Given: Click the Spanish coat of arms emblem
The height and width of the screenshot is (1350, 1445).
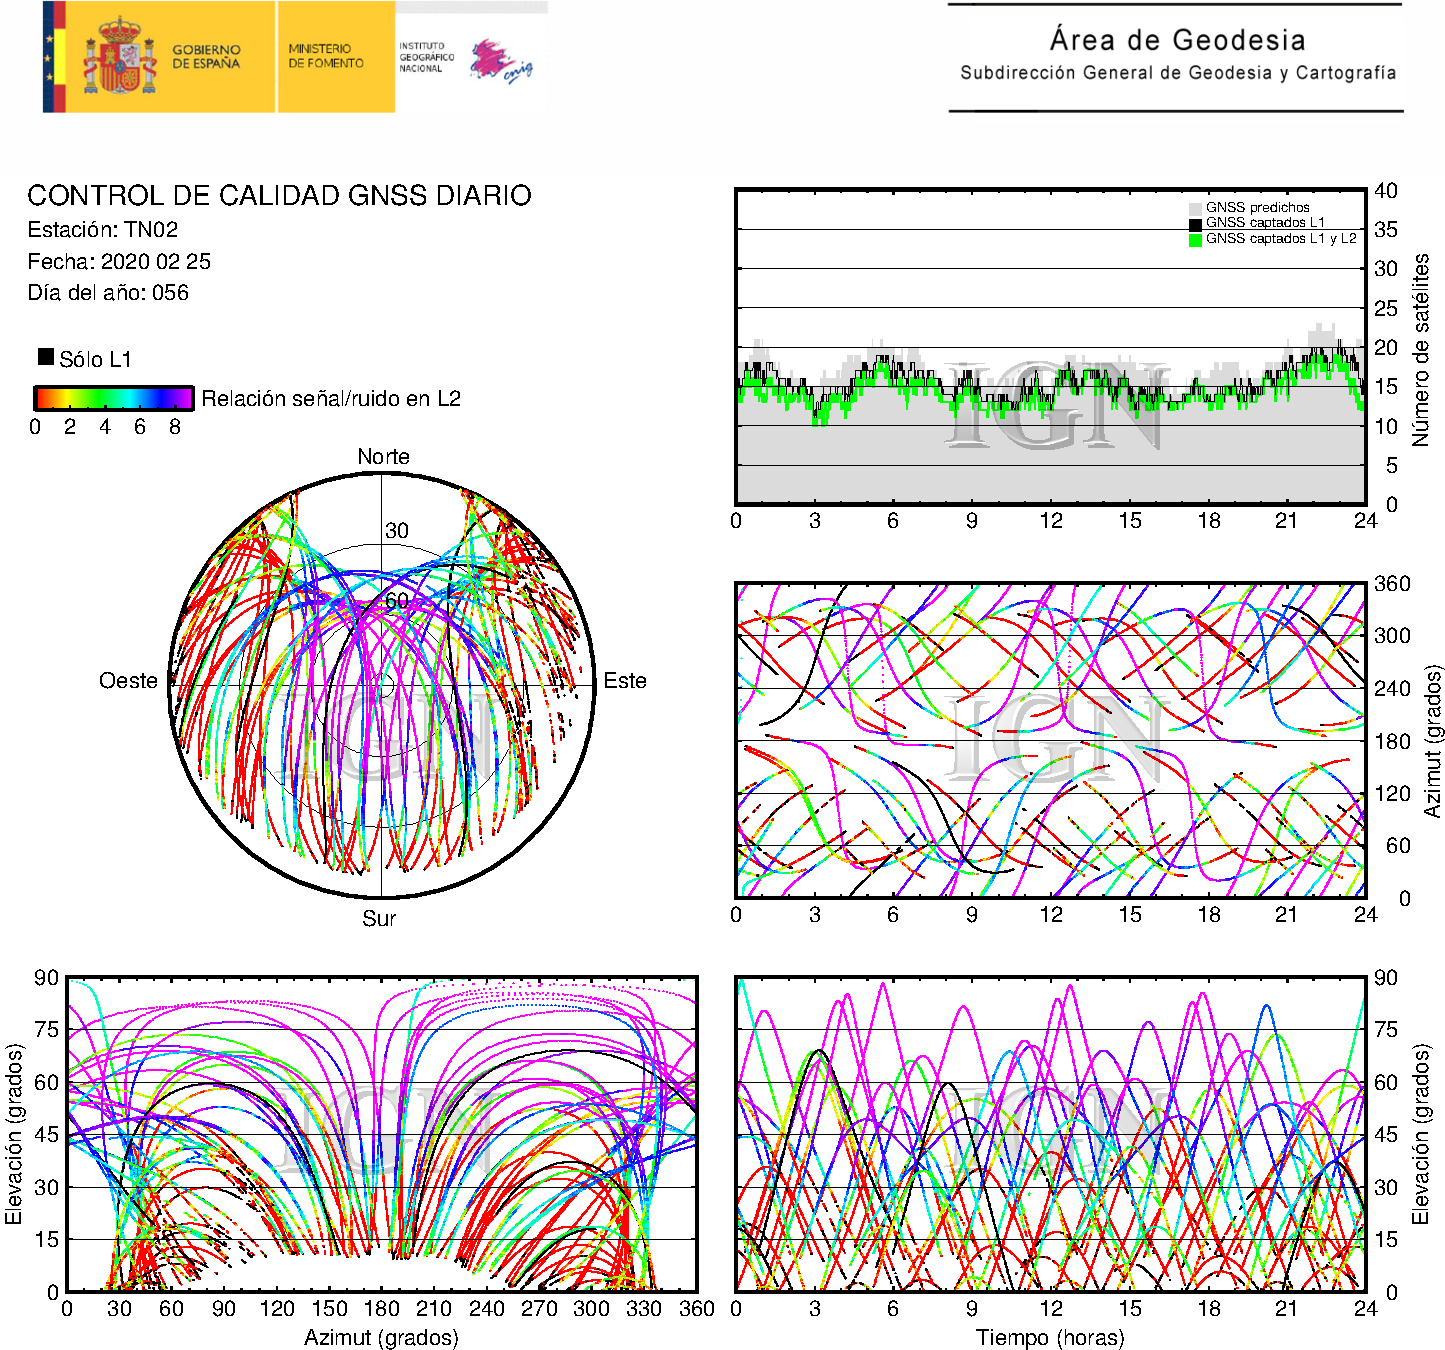Looking at the screenshot, I should 119,57.
